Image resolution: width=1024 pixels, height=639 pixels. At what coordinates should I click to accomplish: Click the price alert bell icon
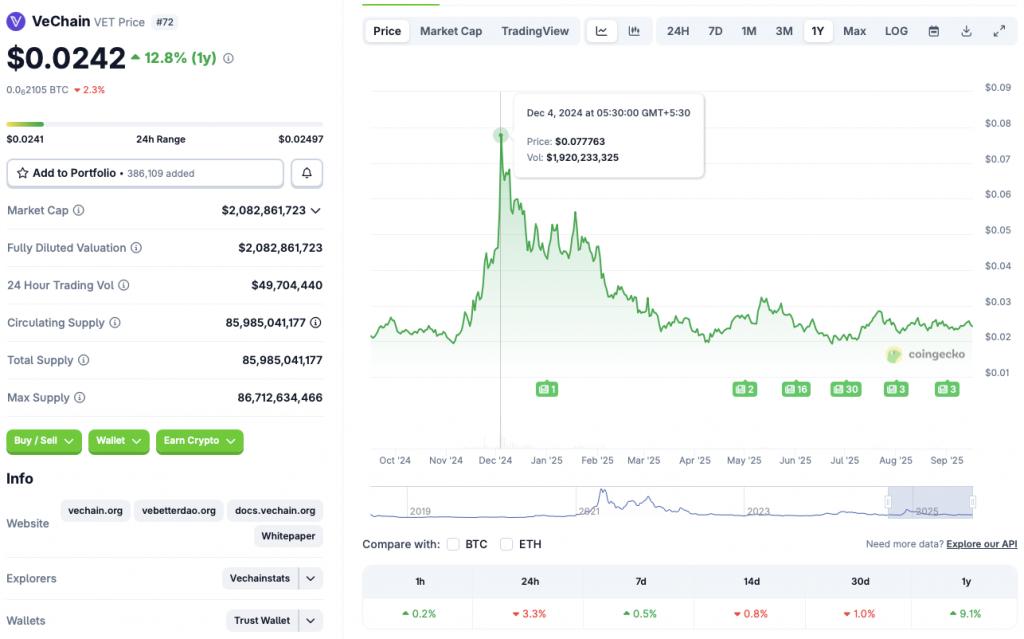pyautogui.click(x=307, y=173)
